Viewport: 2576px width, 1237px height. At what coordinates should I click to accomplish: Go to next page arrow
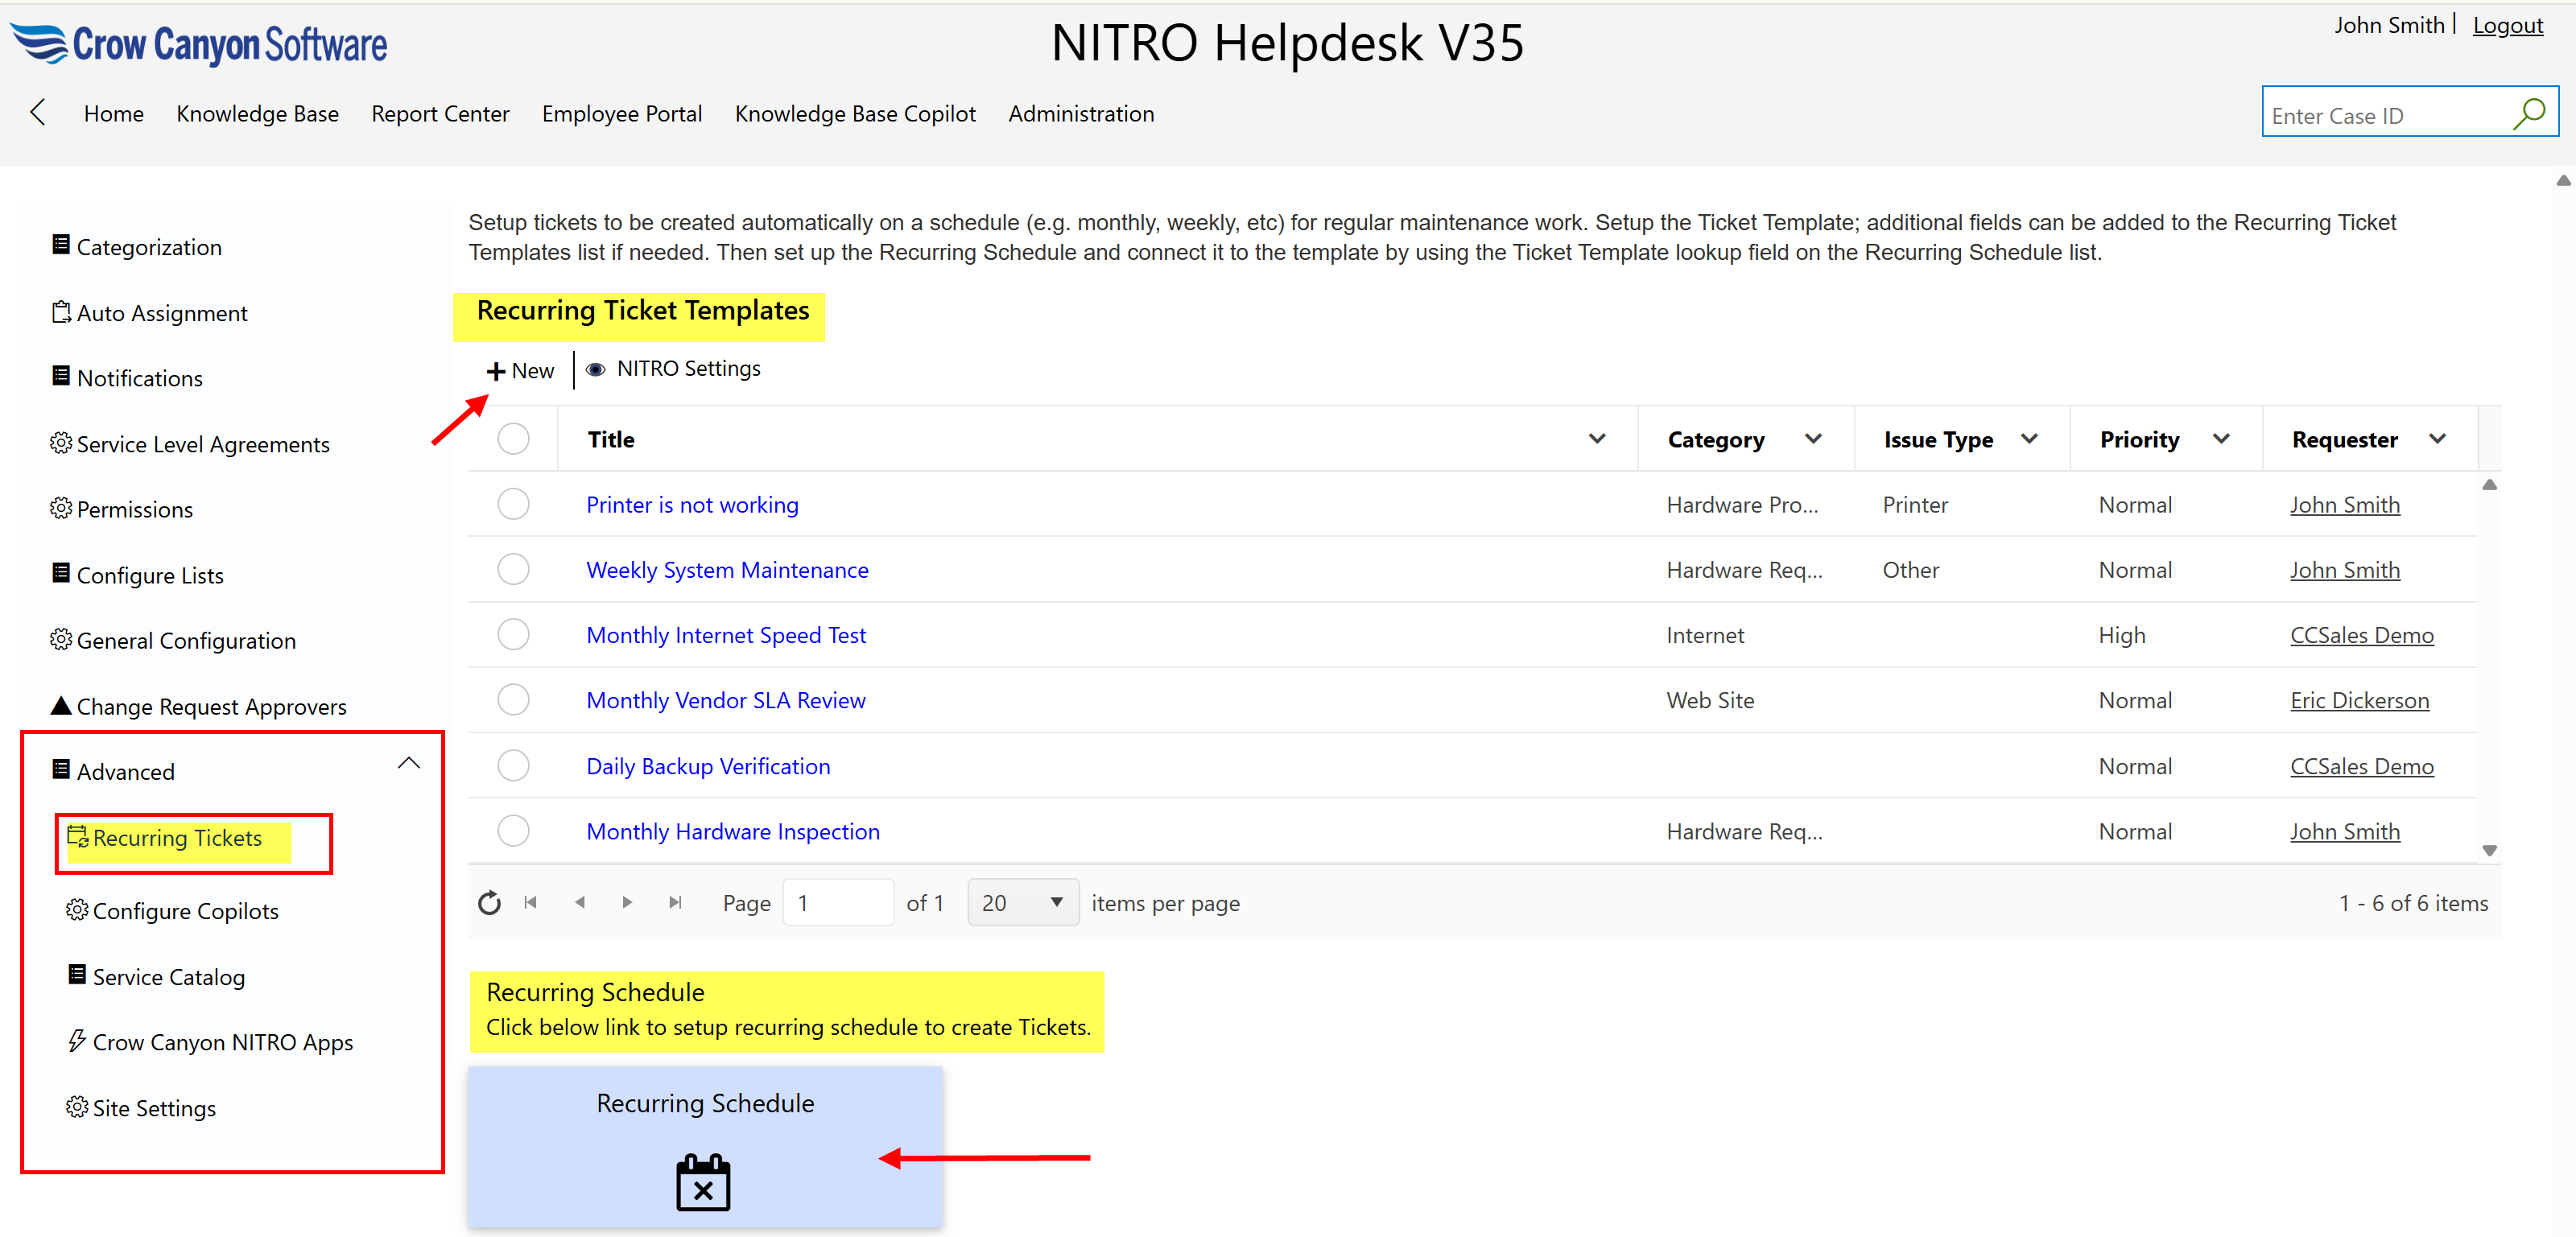pos(627,903)
